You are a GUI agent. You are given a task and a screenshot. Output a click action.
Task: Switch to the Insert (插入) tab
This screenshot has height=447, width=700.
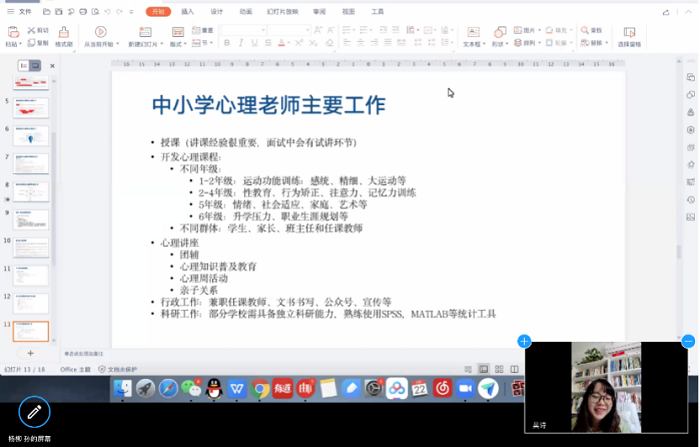(x=187, y=11)
